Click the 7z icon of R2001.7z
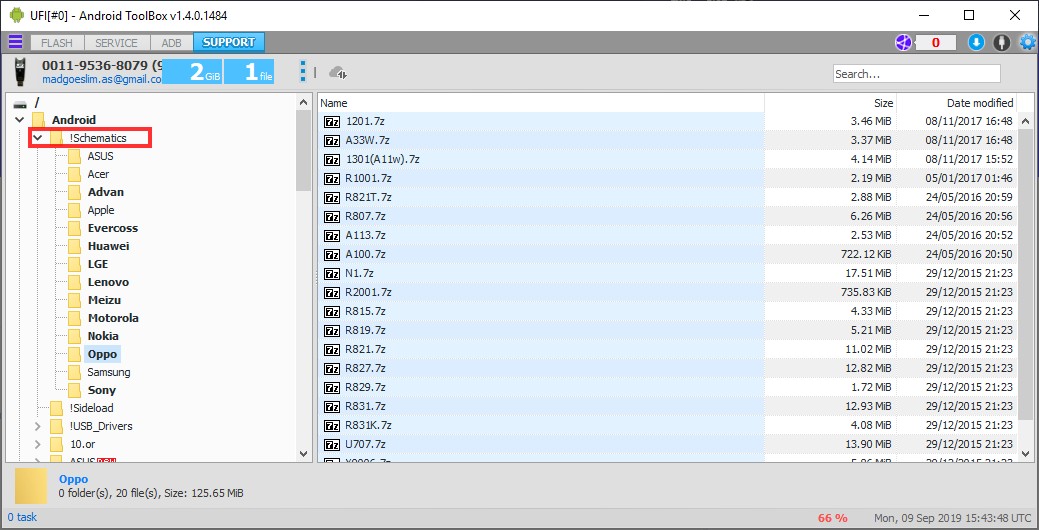The width and height of the screenshot is (1039, 530). click(x=332, y=292)
